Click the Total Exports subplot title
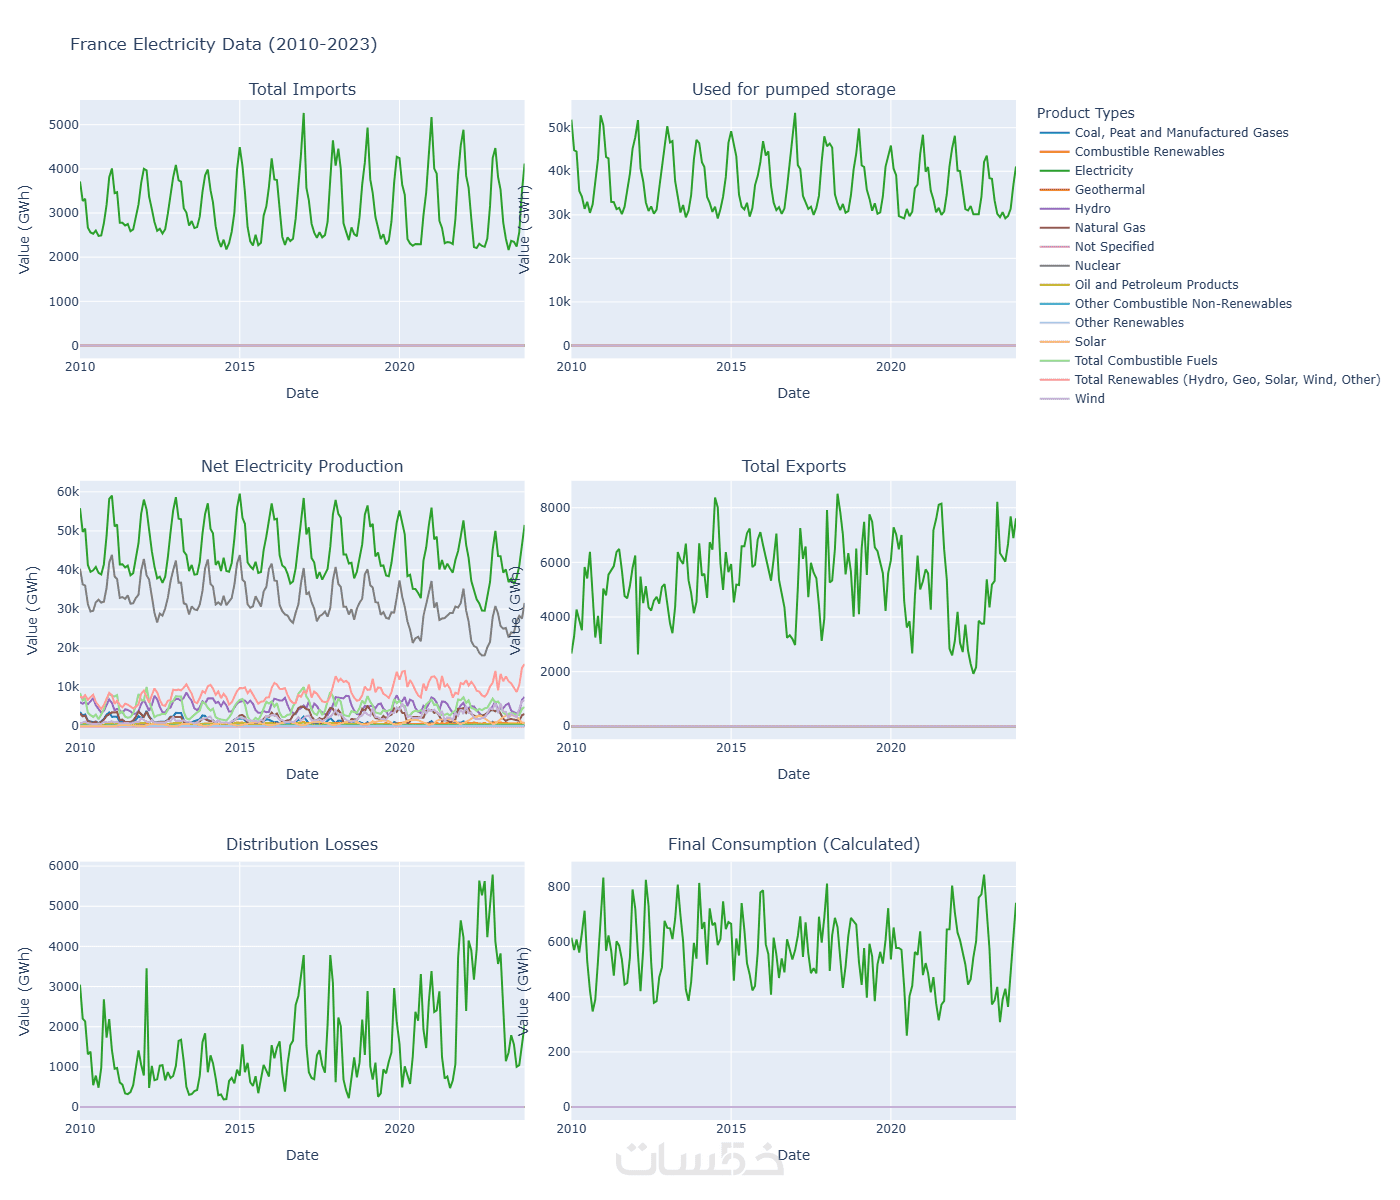1400x1200 pixels. [x=794, y=466]
